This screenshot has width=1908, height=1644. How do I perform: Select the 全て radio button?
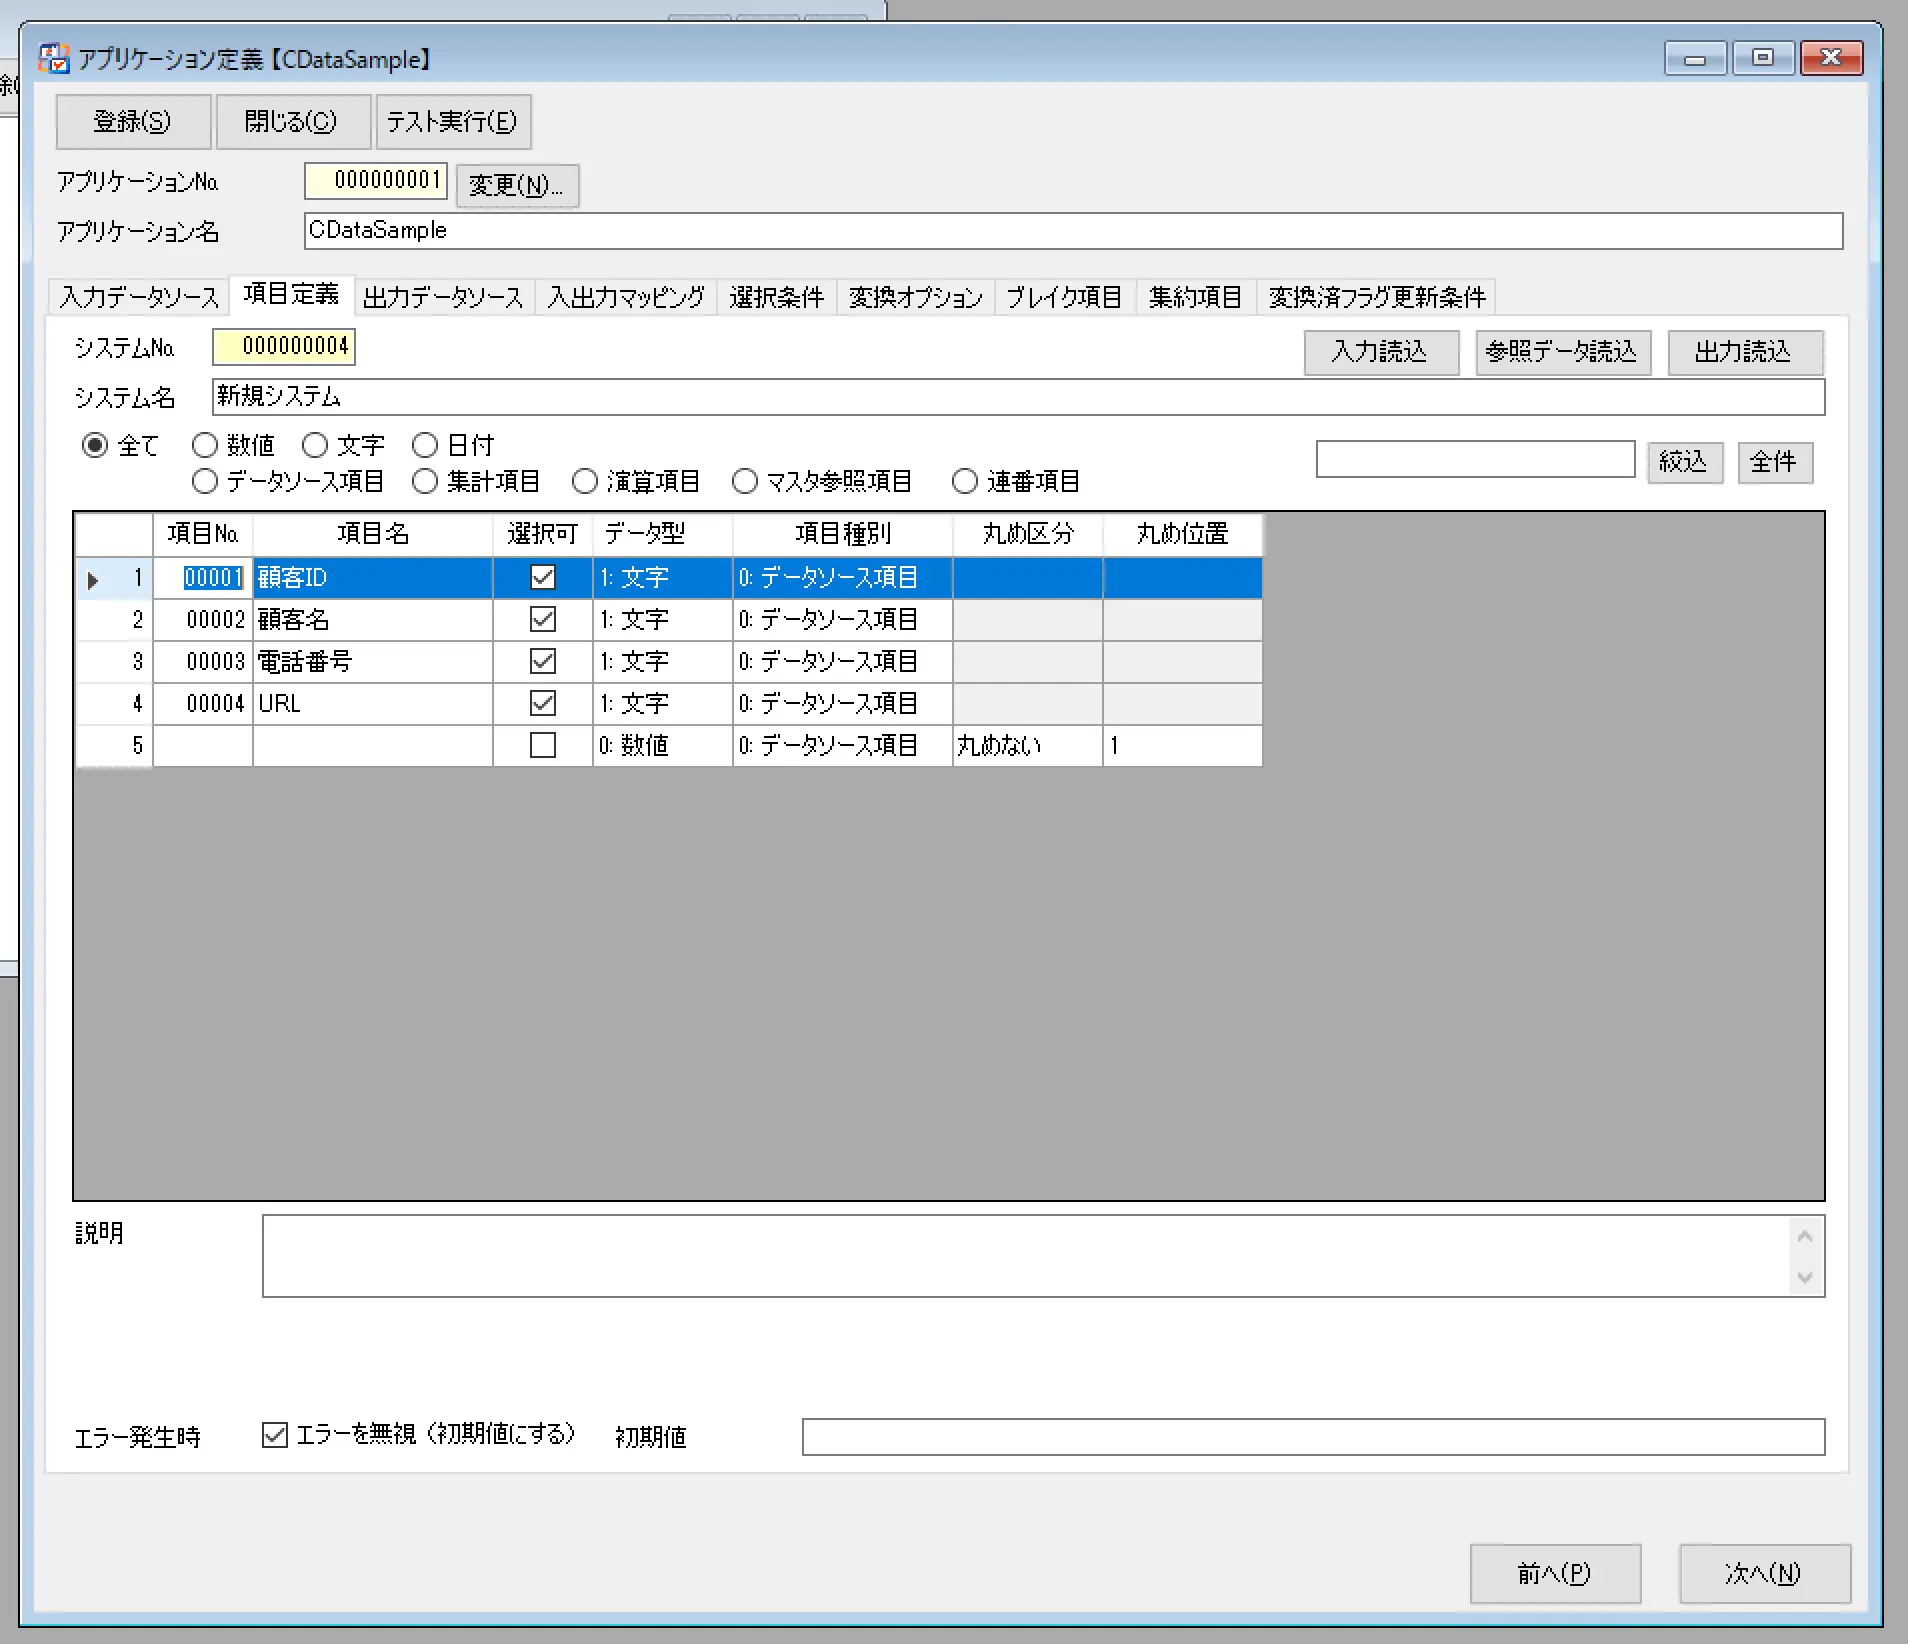95,445
